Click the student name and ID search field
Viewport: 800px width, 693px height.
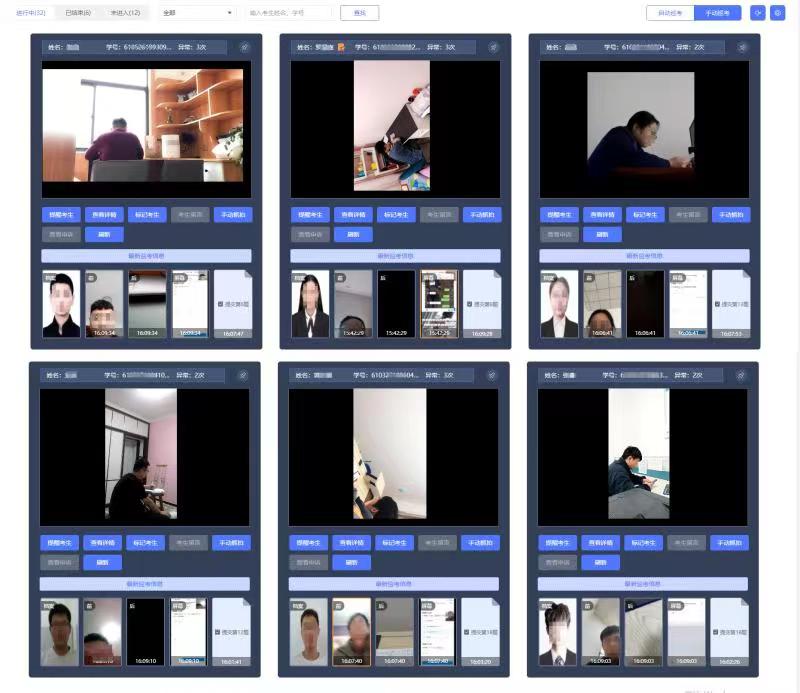289,13
